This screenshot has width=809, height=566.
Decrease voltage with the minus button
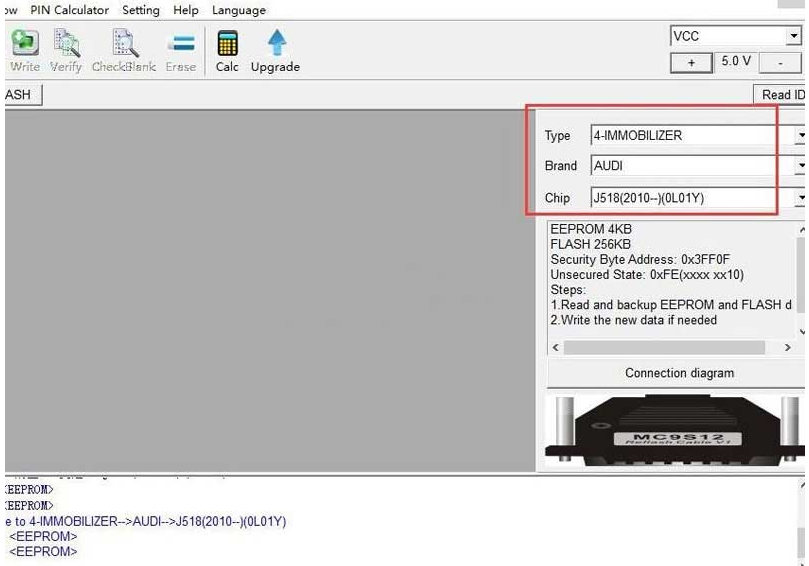pos(781,62)
